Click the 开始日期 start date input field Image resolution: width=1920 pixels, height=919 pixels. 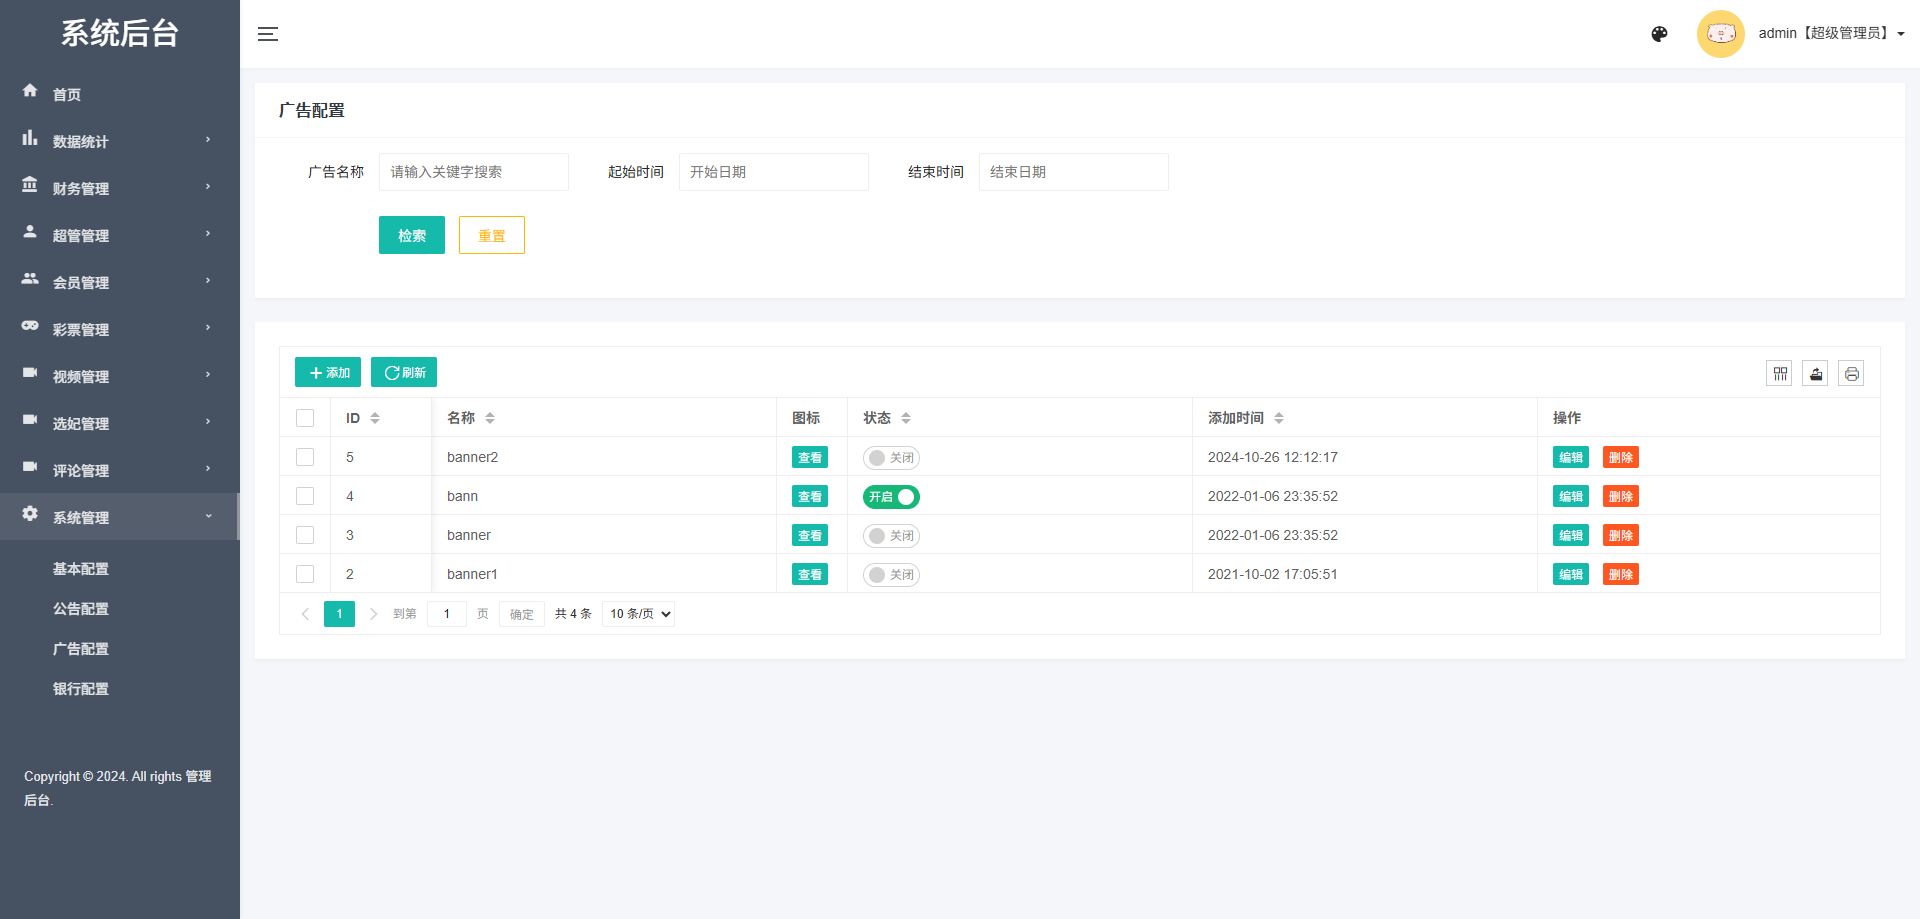click(773, 171)
